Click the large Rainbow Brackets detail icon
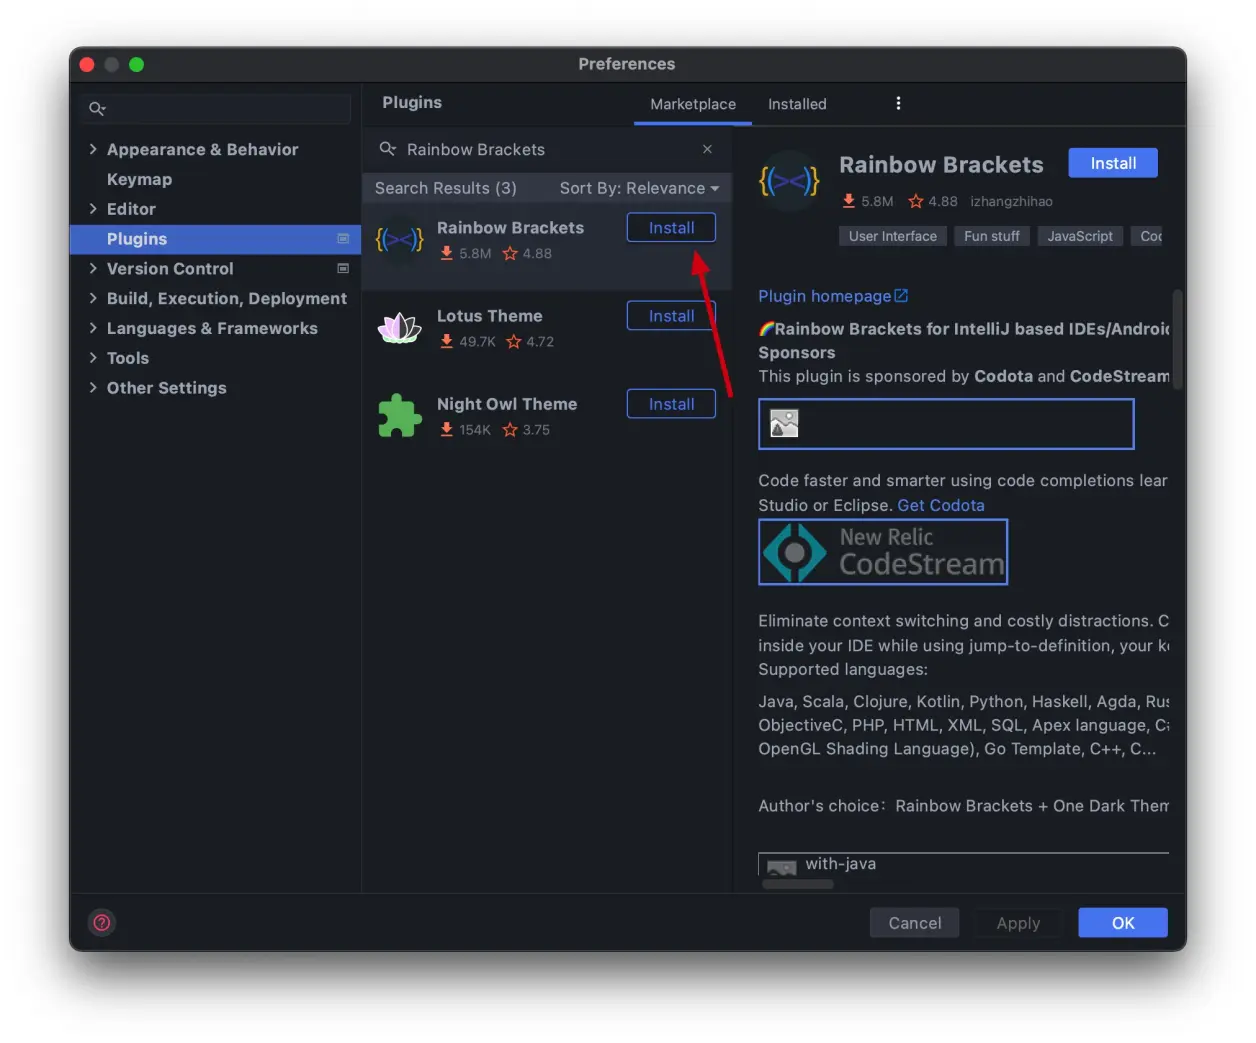1256x1043 pixels. click(x=789, y=181)
